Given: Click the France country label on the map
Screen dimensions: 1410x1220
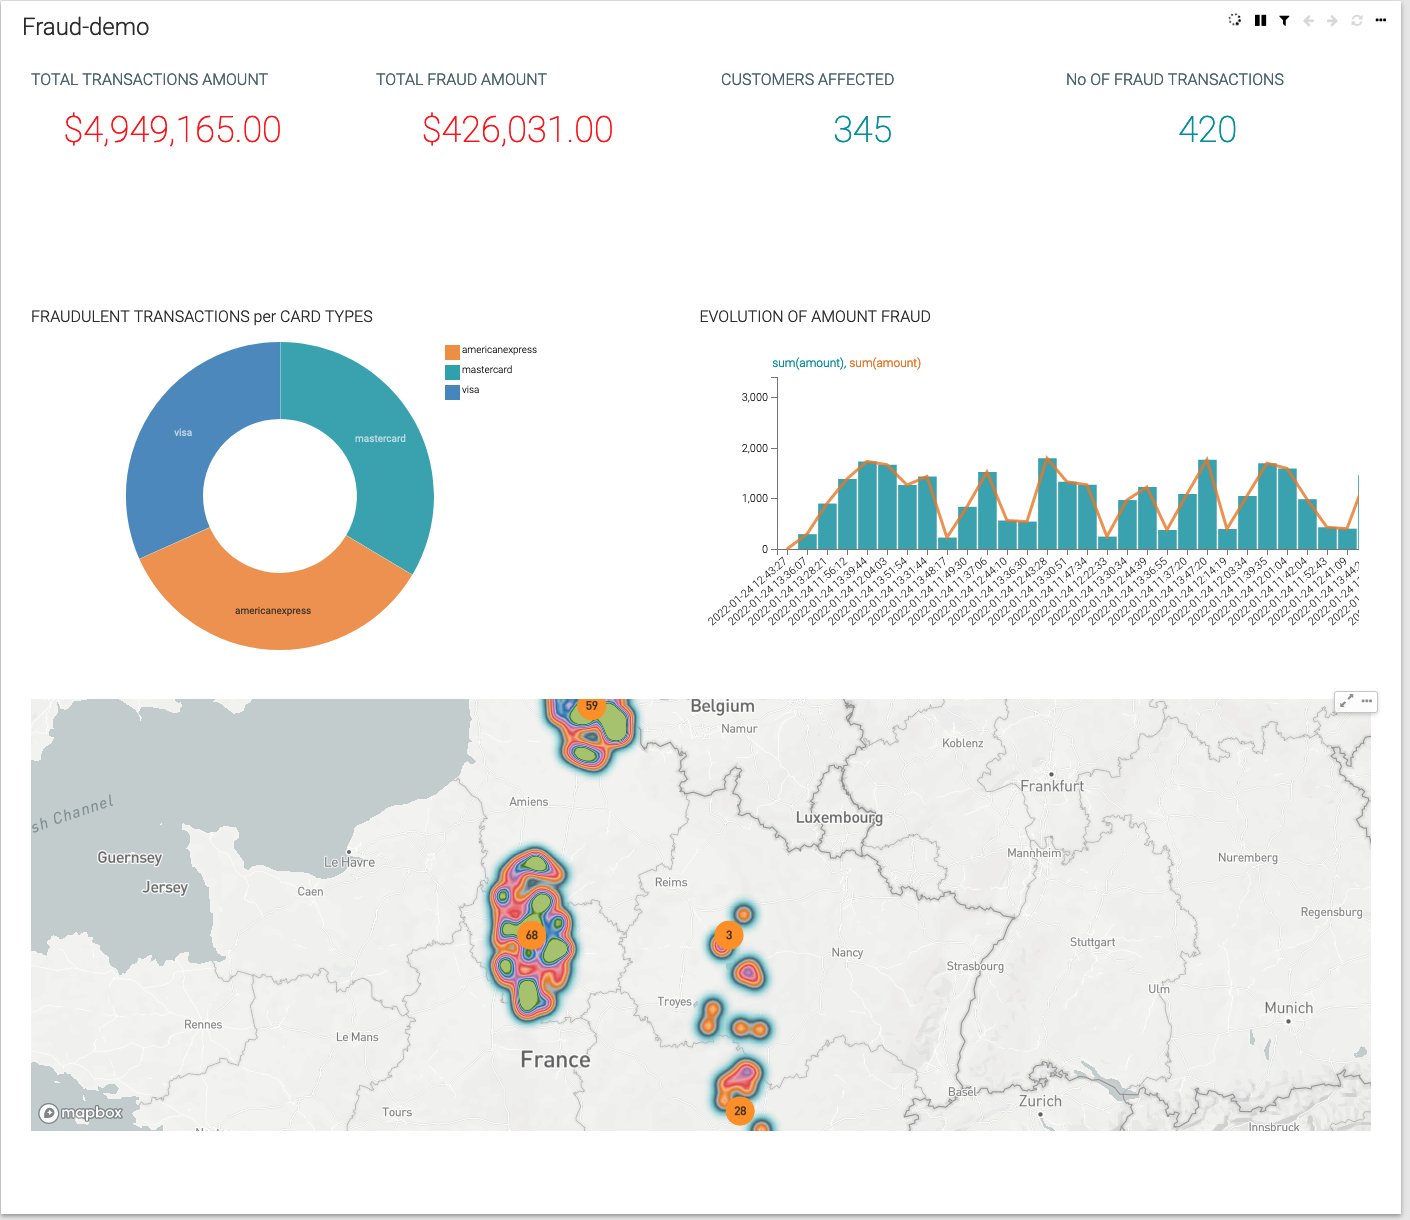Looking at the screenshot, I should point(555,1060).
